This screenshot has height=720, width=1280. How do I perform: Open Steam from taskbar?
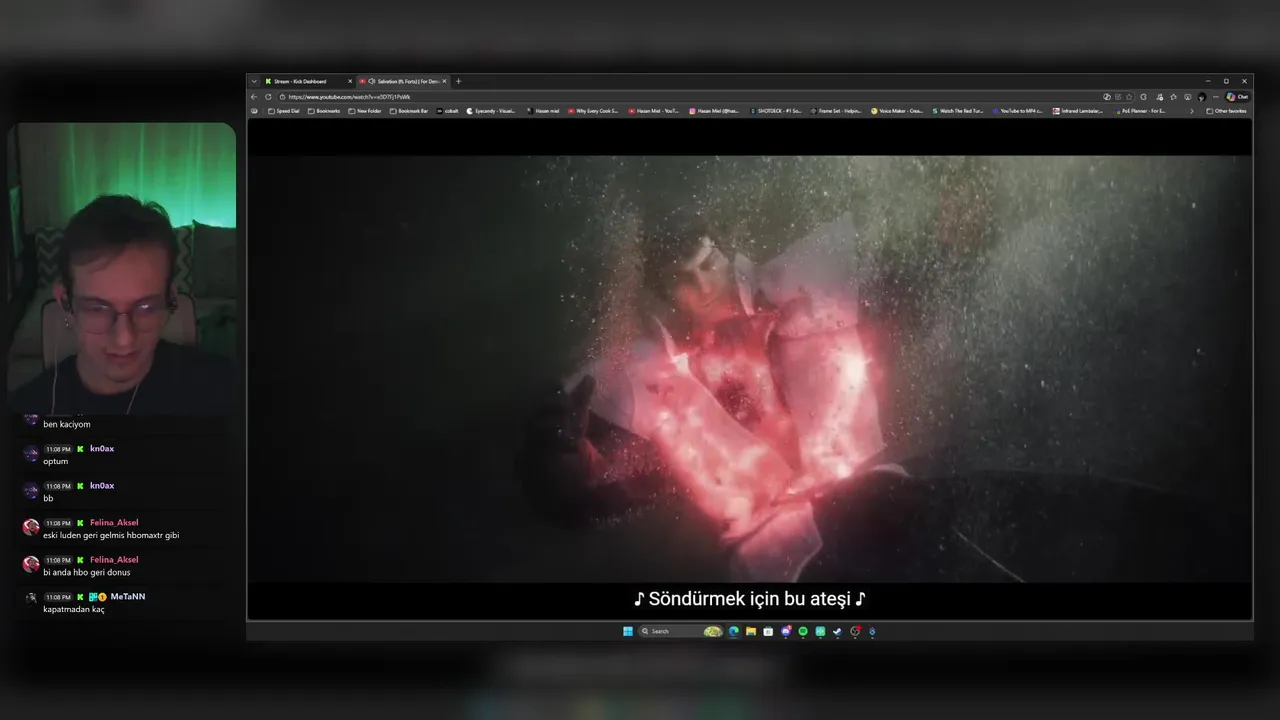point(837,631)
